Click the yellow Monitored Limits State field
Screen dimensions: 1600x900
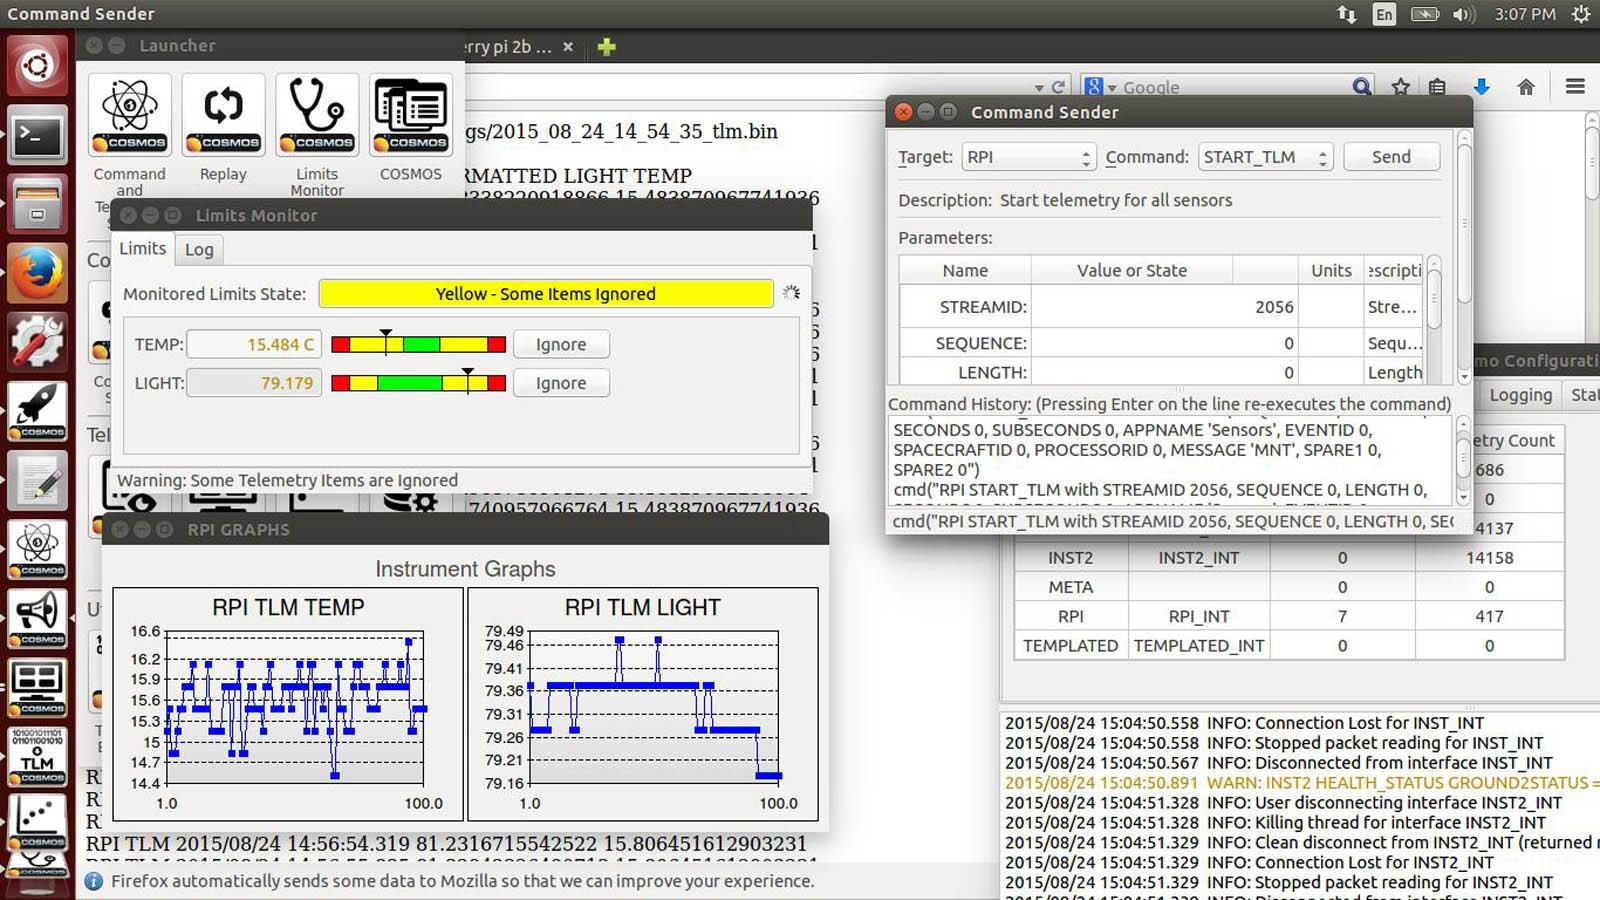pos(546,294)
